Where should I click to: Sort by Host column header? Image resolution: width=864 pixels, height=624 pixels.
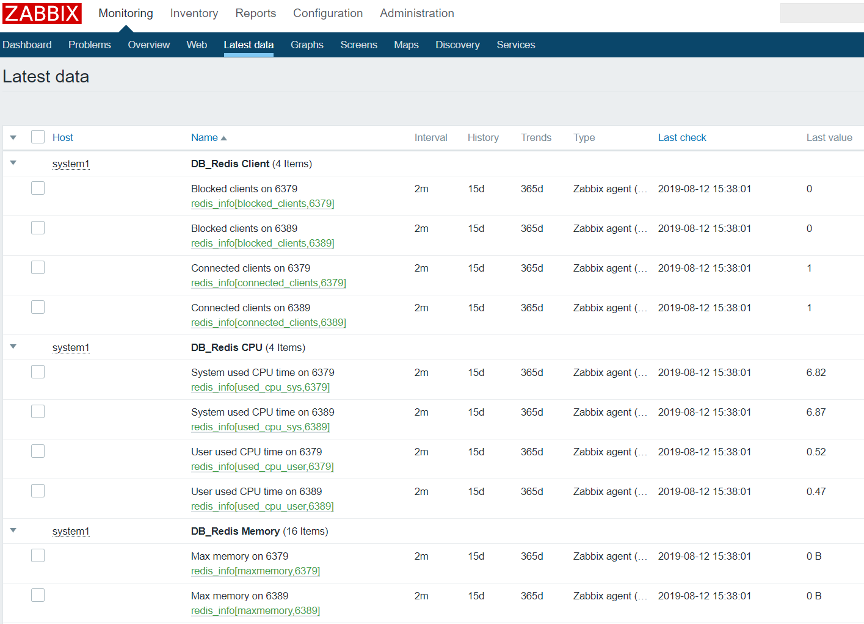pyautogui.click(x=63, y=137)
